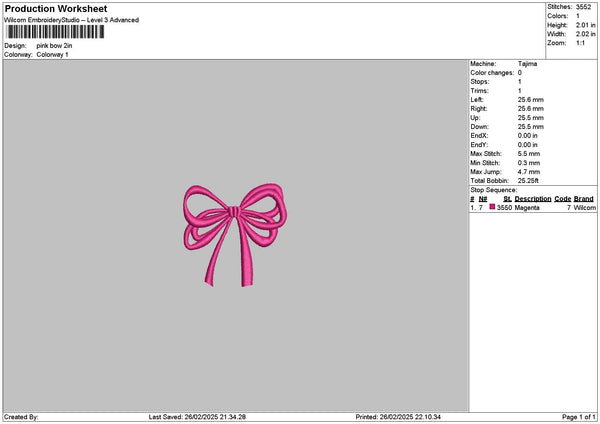Select the design name 'pink bow 2in'

(x=54, y=46)
